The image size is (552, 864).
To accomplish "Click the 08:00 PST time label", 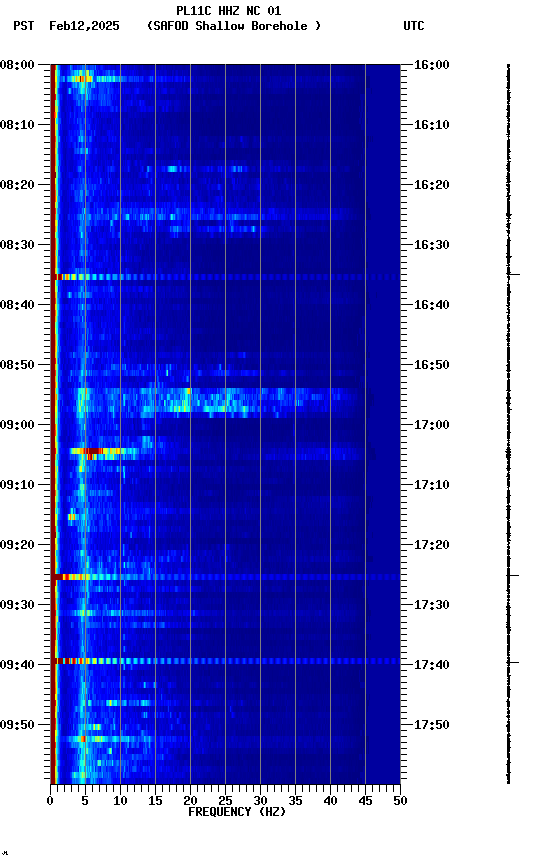I will (17, 65).
